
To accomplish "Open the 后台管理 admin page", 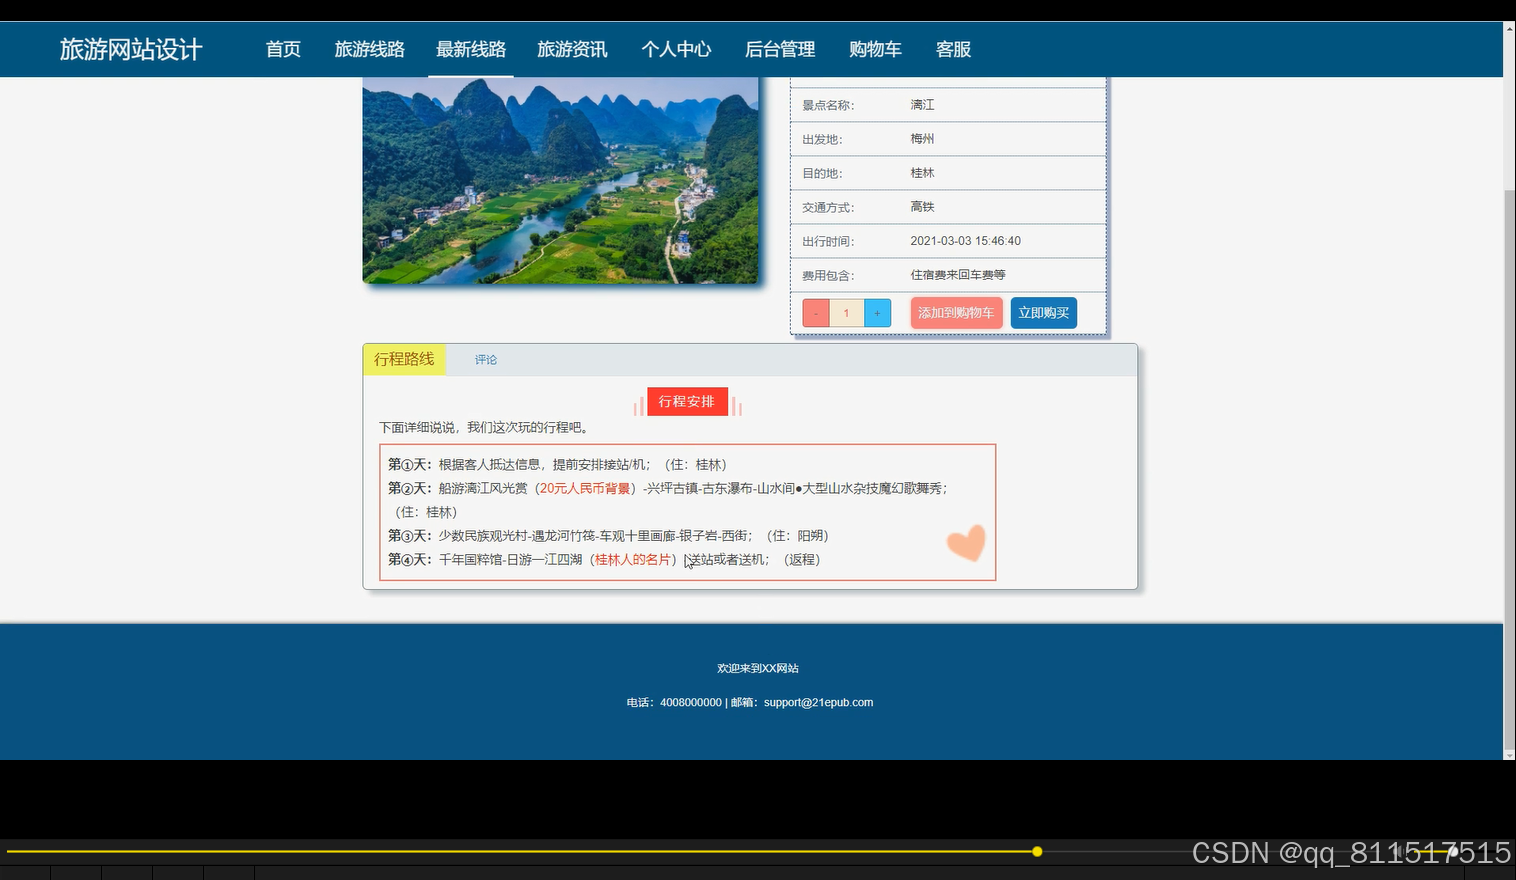I will tap(779, 48).
